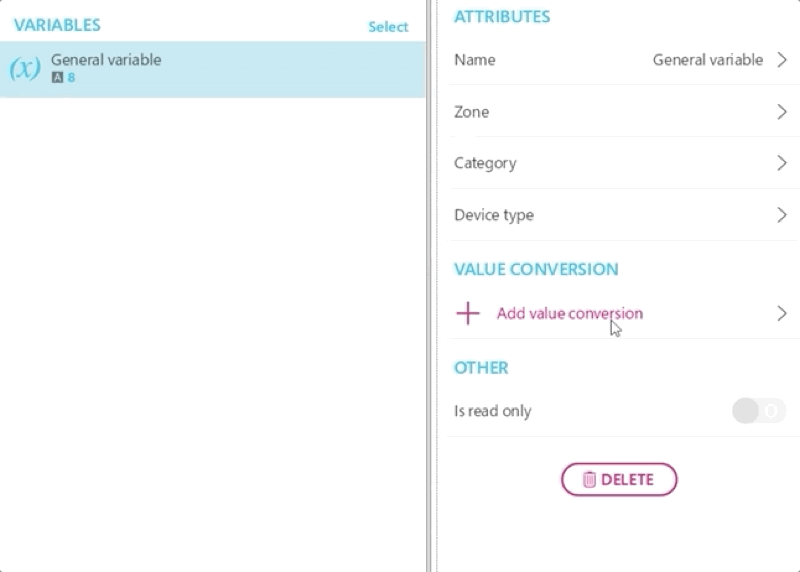Expand the Zone row chevron
The height and width of the screenshot is (572, 800).
pyautogui.click(x=782, y=112)
